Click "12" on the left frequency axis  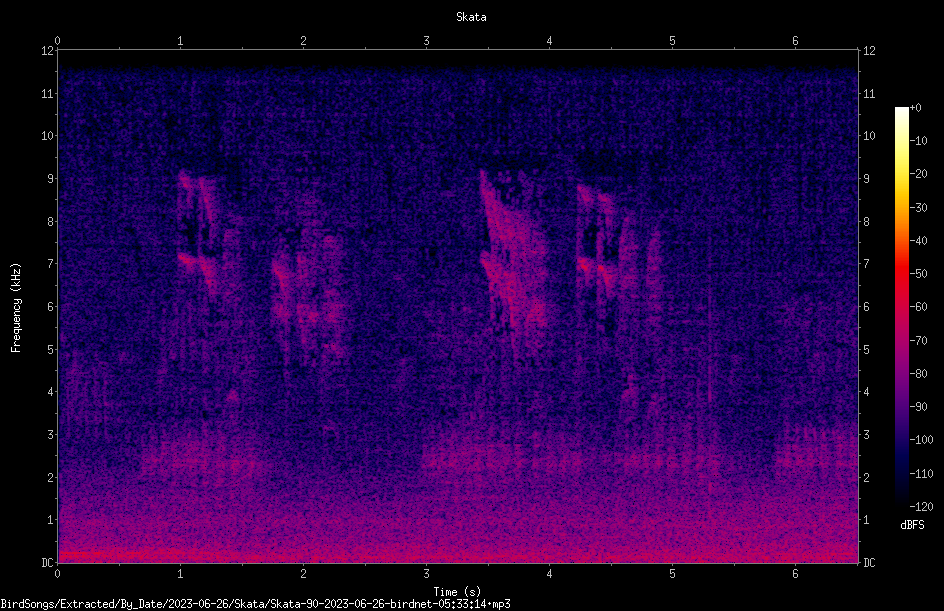pyautogui.click(x=47, y=51)
